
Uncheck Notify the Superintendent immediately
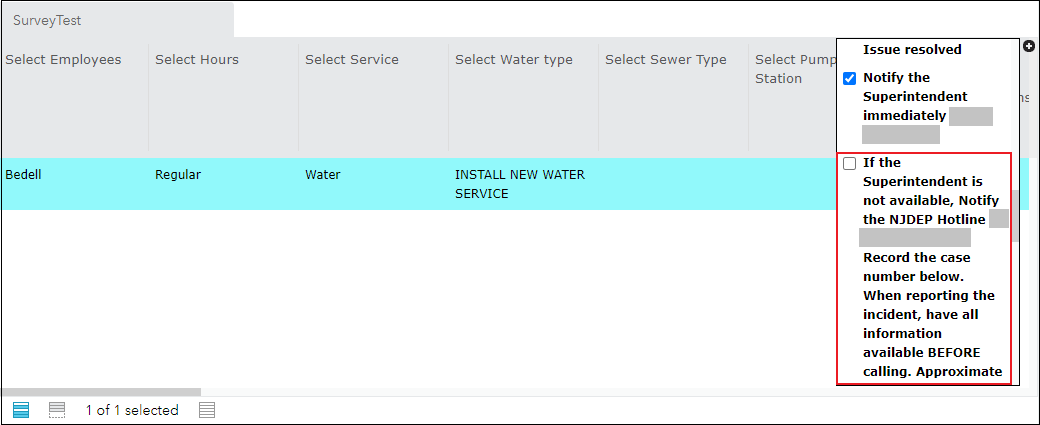[850, 78]
